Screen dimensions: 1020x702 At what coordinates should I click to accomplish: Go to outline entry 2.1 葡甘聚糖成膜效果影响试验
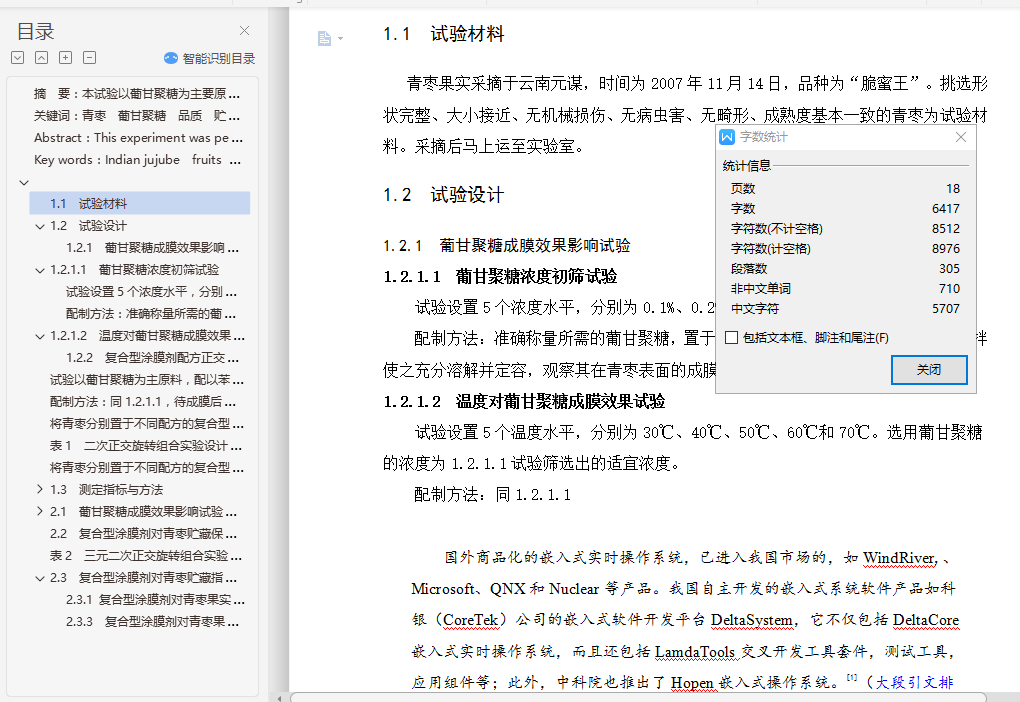click(x=143, y=512)
